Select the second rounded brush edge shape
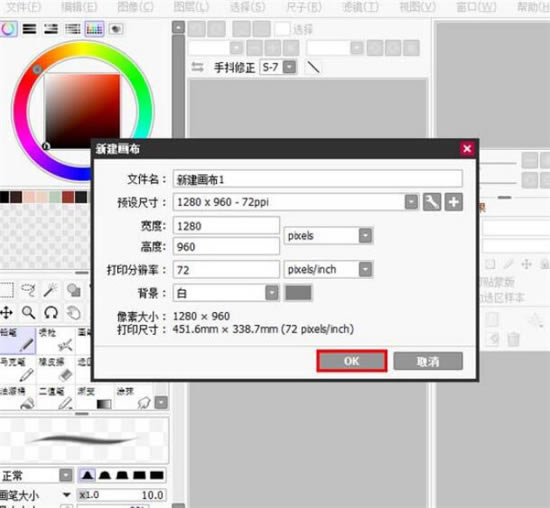 click(x=105, y=475)
